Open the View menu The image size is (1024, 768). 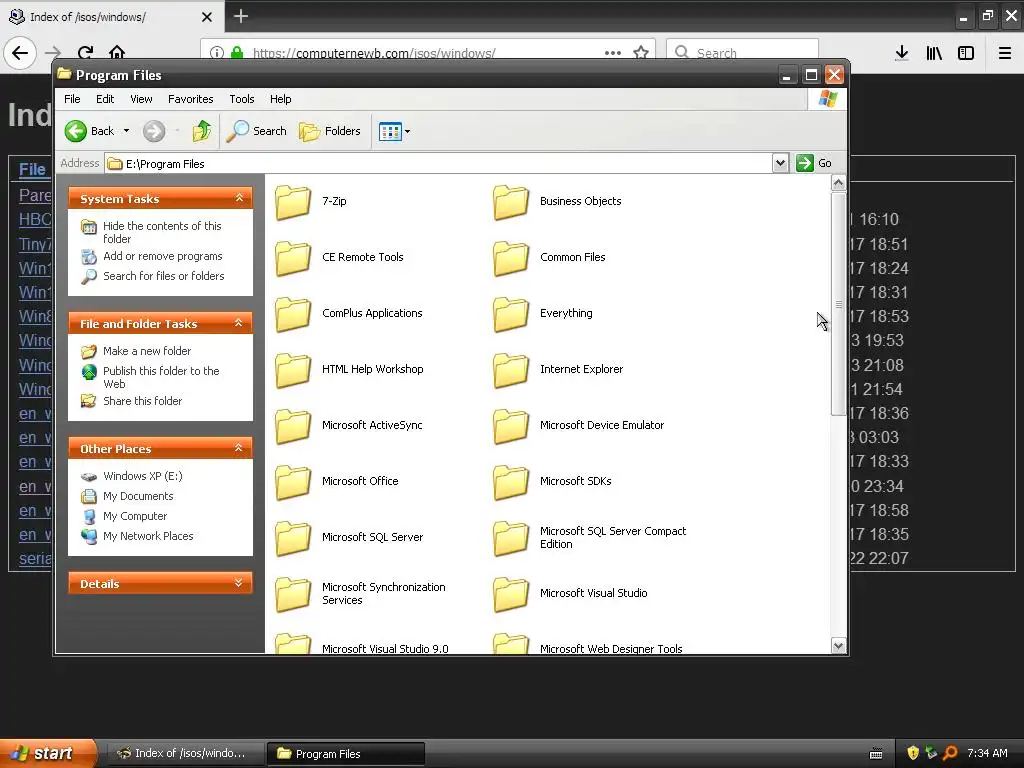tap(141, 99)
